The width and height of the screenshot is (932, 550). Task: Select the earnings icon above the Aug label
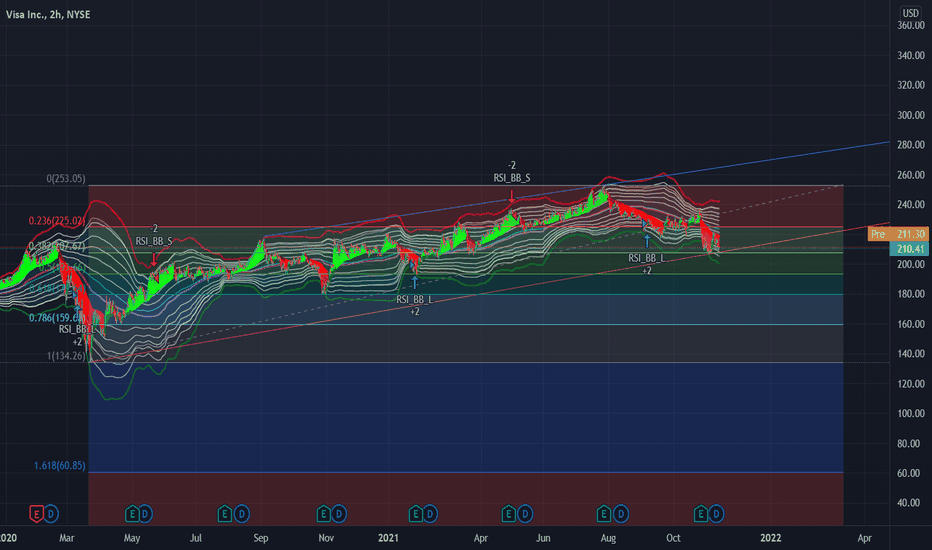pos(604,514)
